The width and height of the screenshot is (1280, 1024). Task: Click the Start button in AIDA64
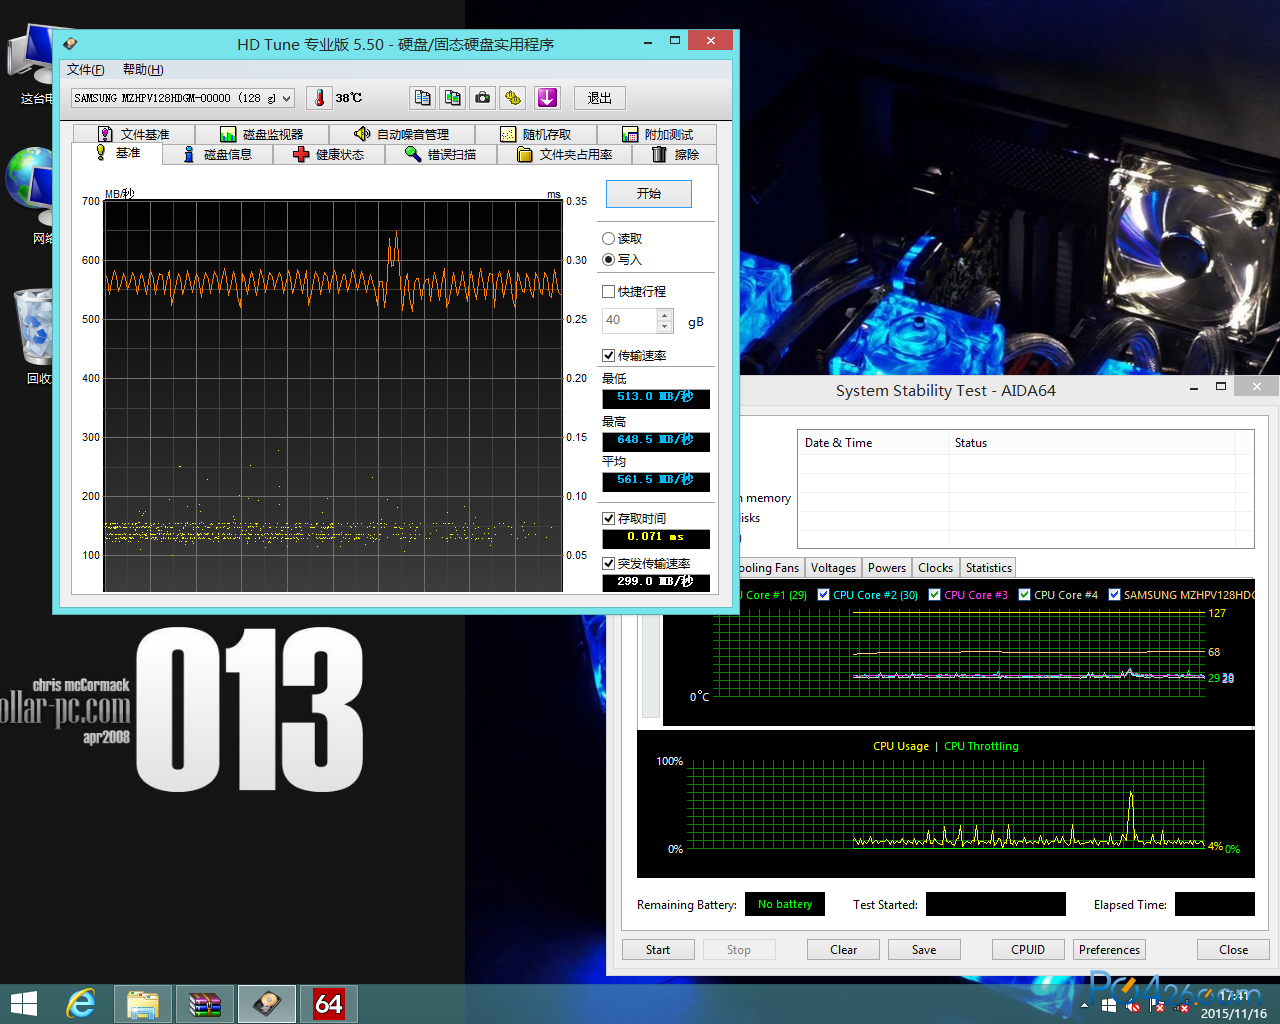coord(658,950)
